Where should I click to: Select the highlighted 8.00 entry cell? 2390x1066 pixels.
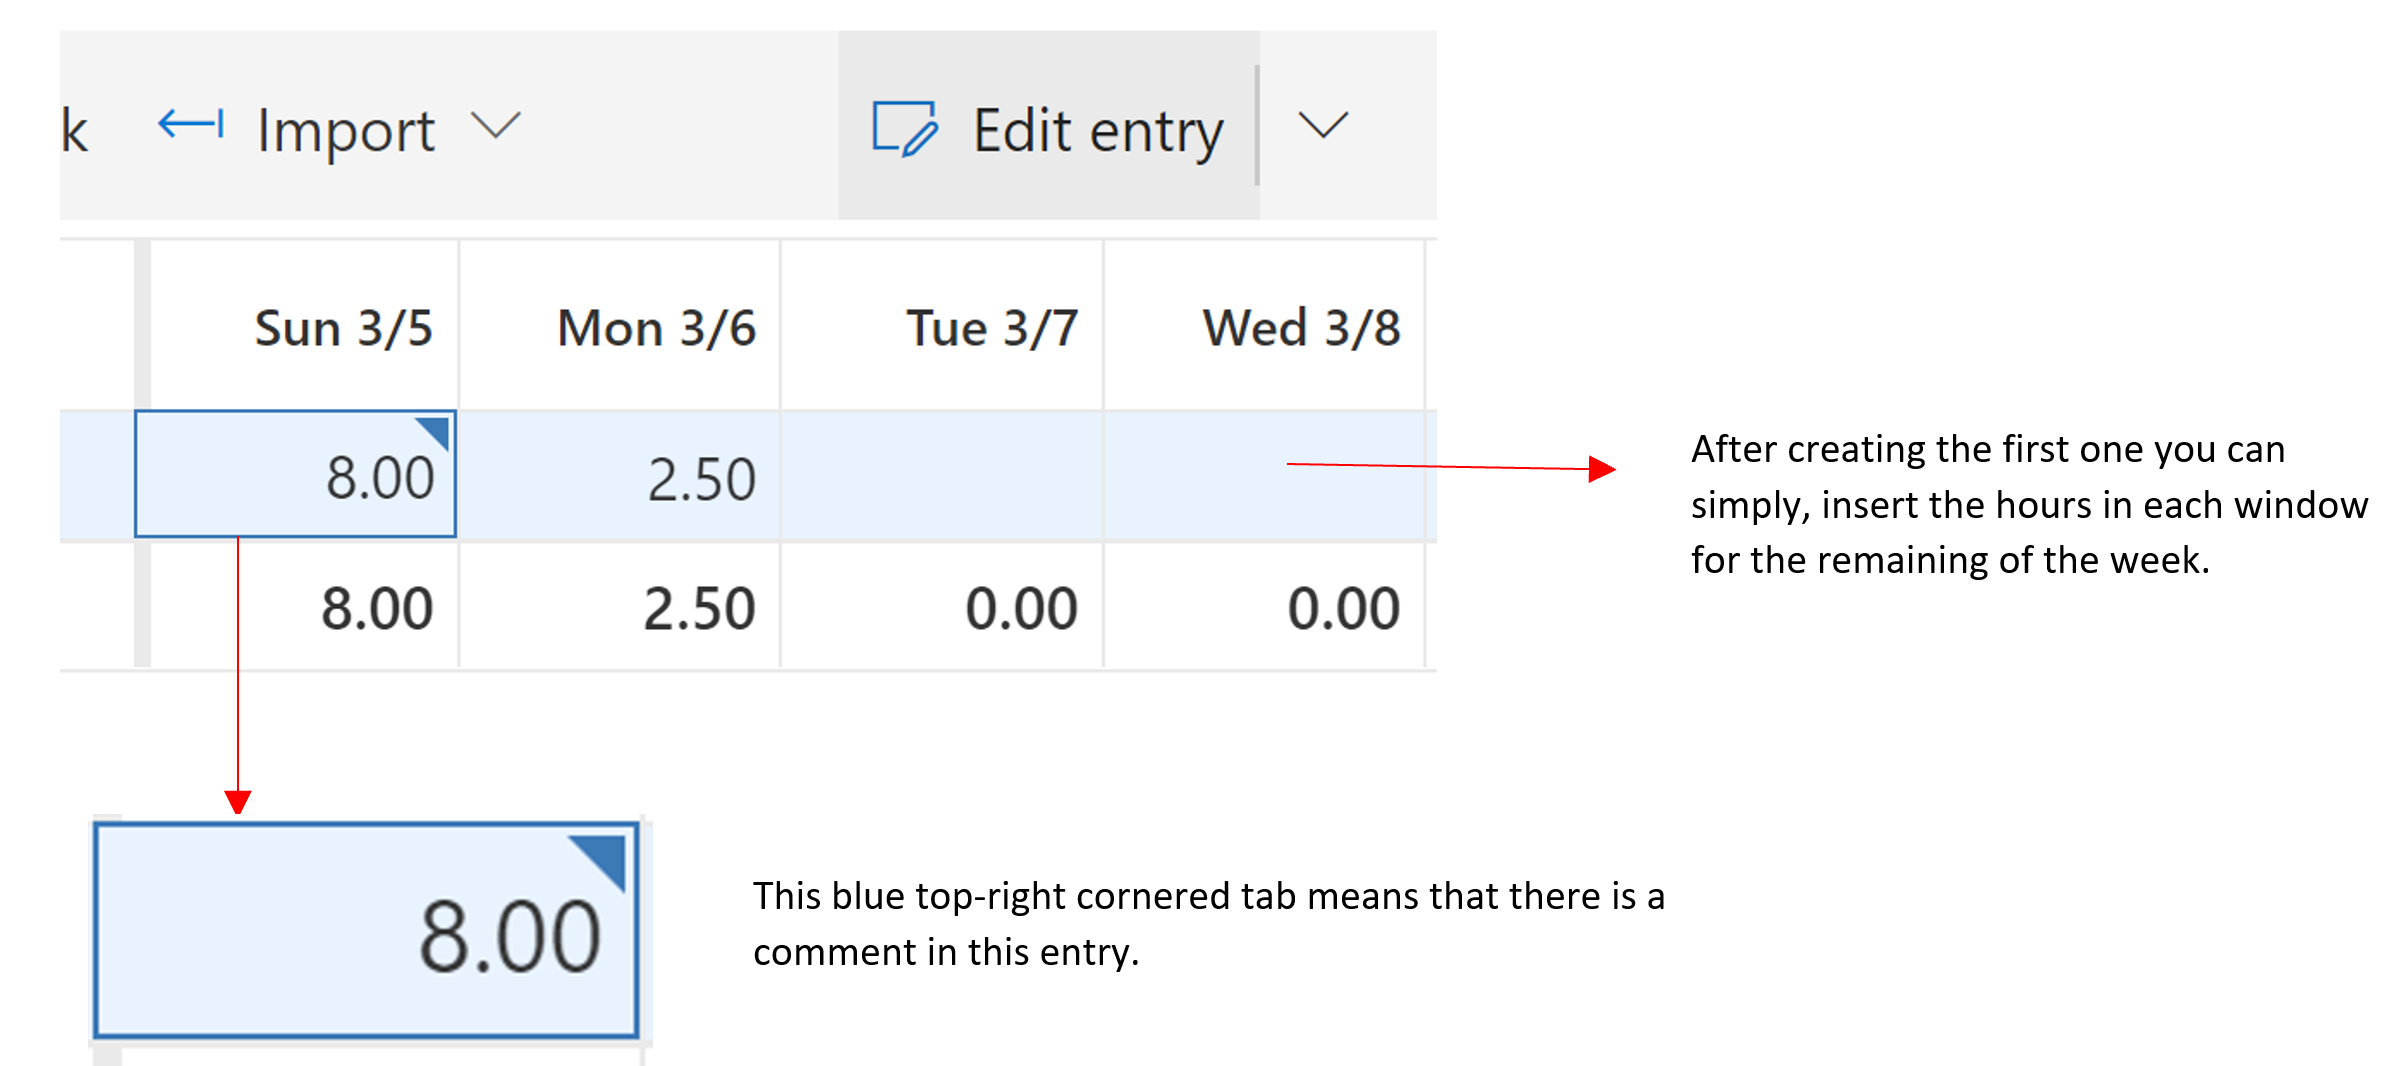coord(295,477)
